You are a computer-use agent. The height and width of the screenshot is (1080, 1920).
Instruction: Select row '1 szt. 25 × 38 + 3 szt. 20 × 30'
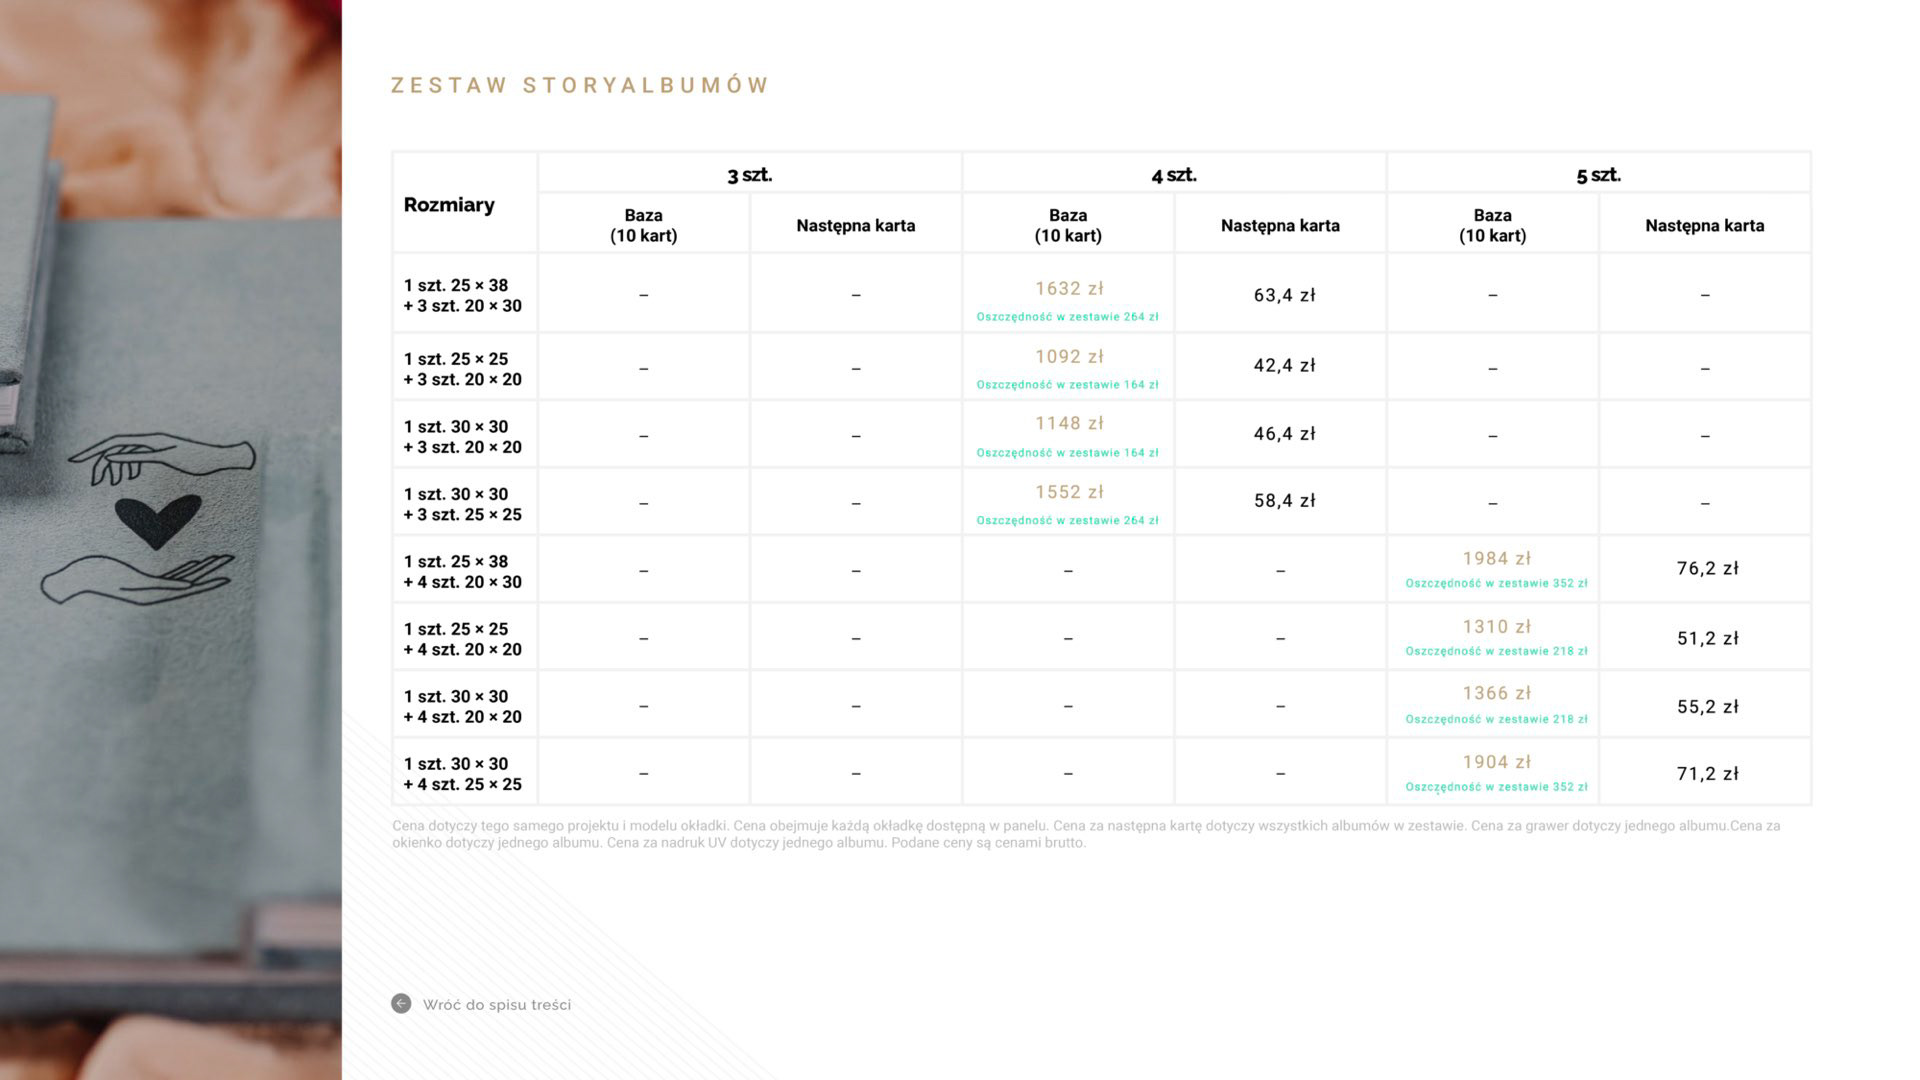tap(463, 295)
